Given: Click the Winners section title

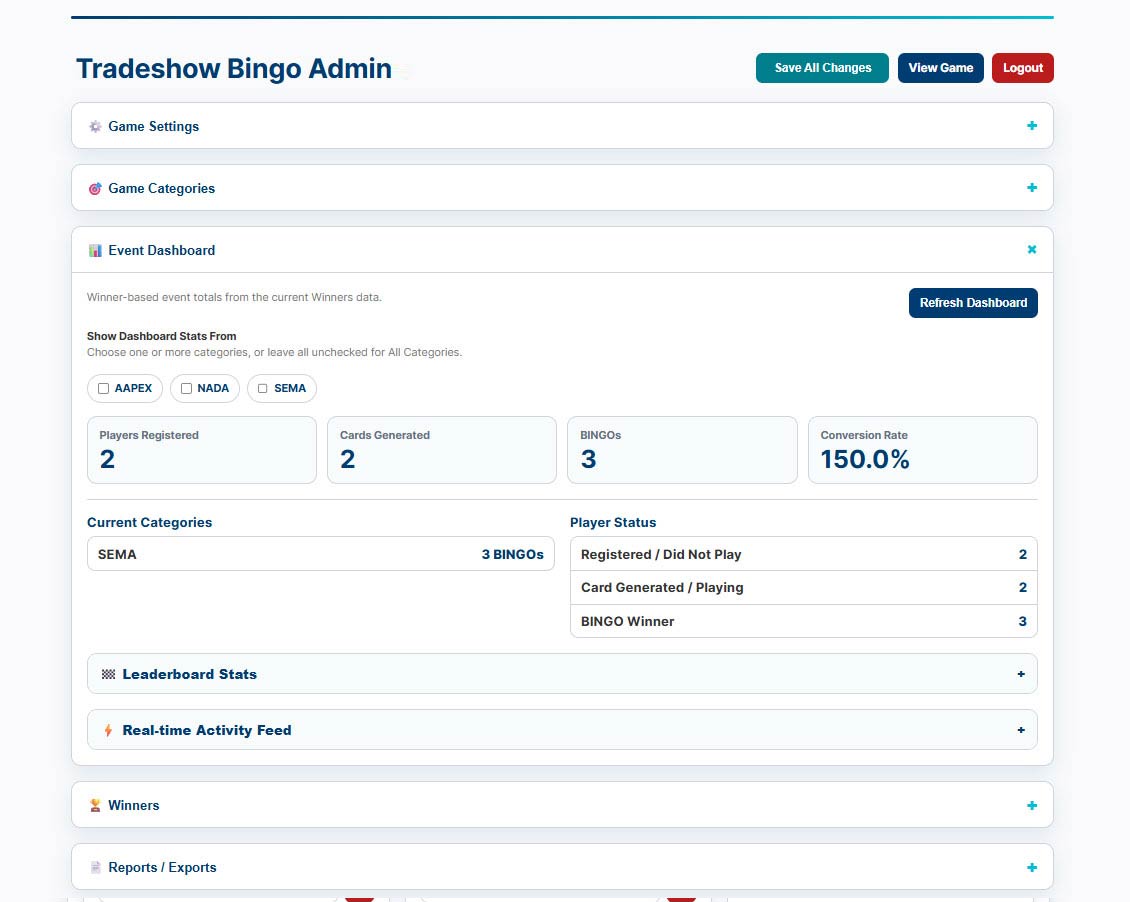Looking at the screenshot, I should click(x=134, y=805).
